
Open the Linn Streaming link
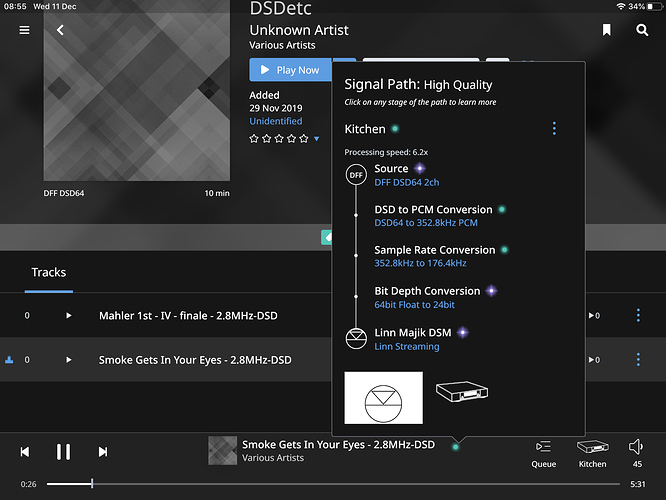point(406,346)
